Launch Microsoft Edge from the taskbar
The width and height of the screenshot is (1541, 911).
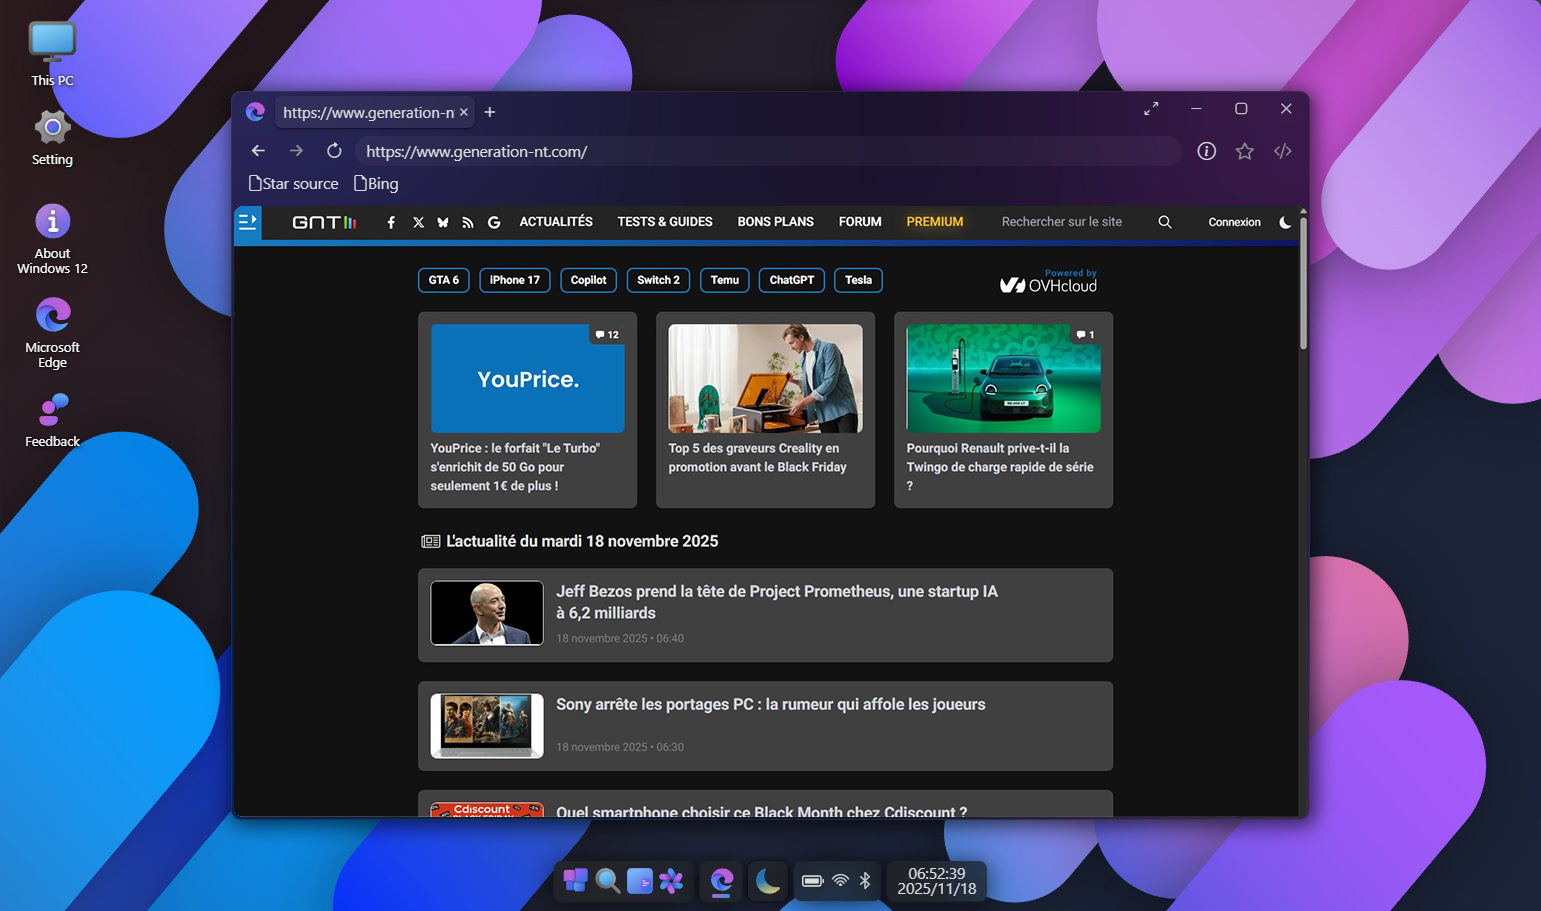pyautogui.click(x=722, y=881)
